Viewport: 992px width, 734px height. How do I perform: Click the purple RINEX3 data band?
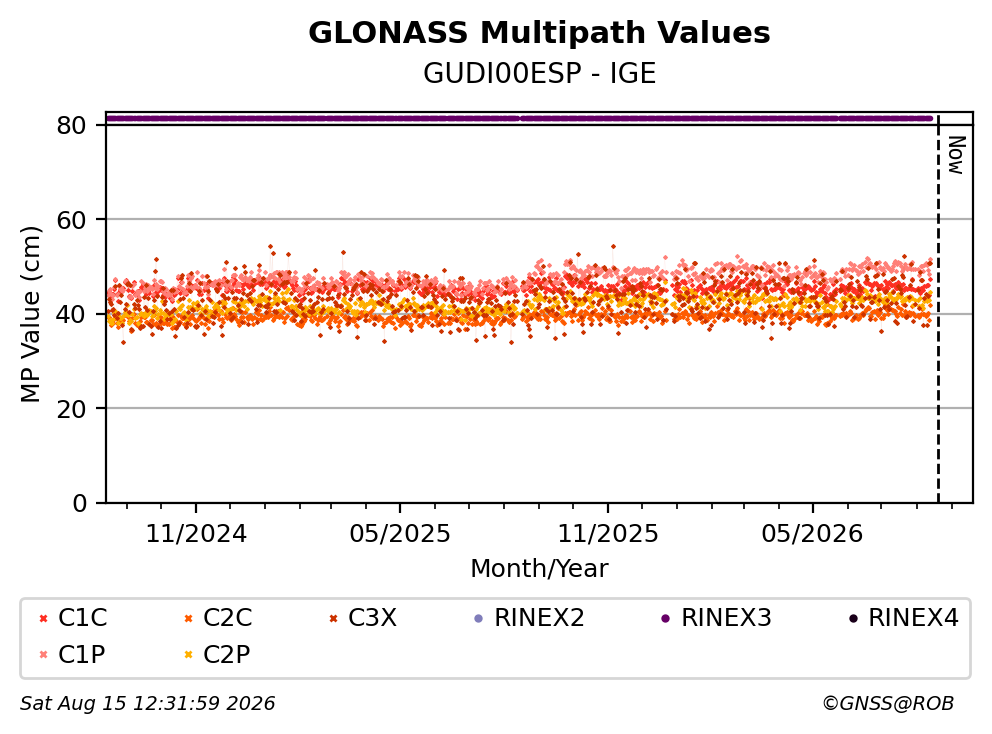pos(519,118)
